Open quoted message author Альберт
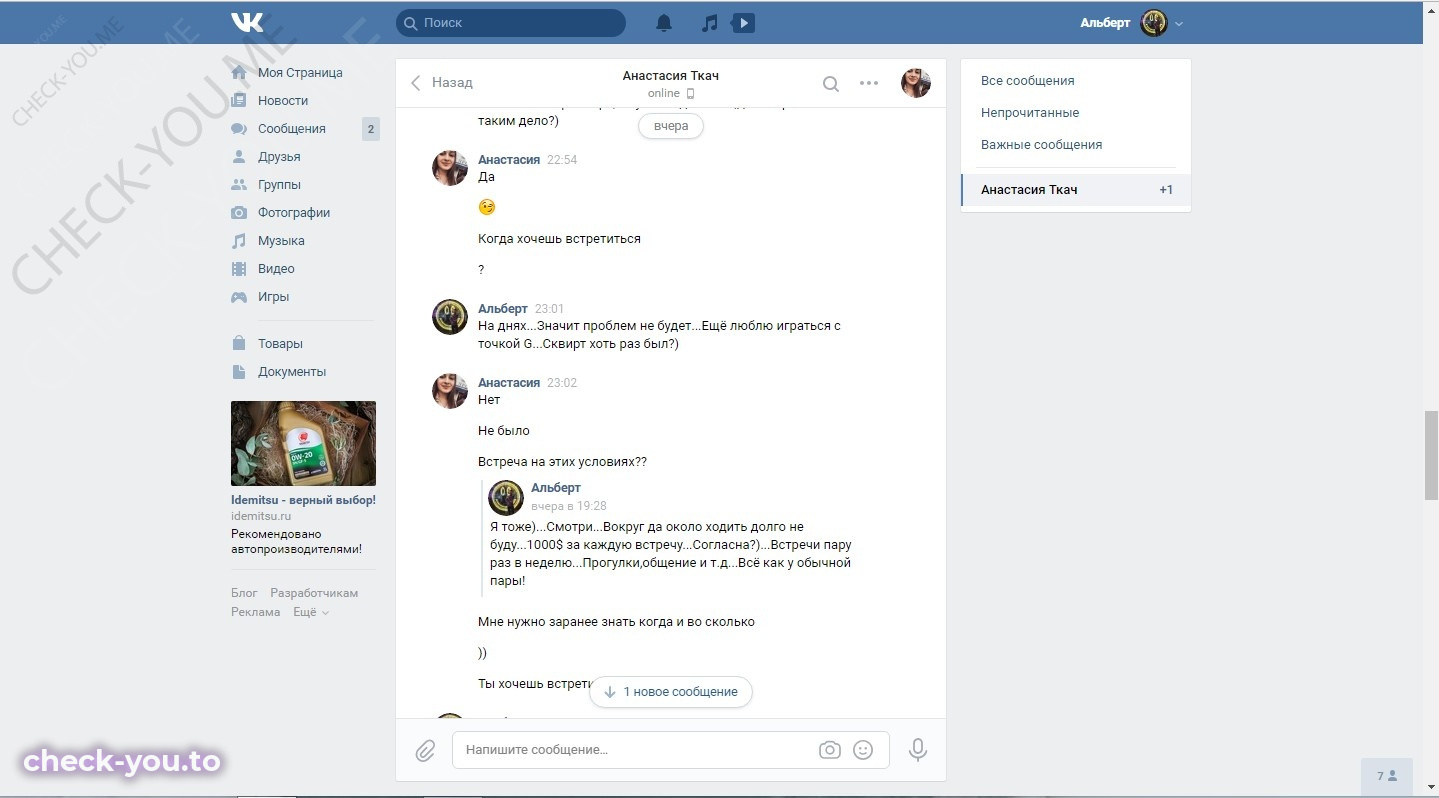The width and height of the screenshot is (1439, 798). point(556,488)
